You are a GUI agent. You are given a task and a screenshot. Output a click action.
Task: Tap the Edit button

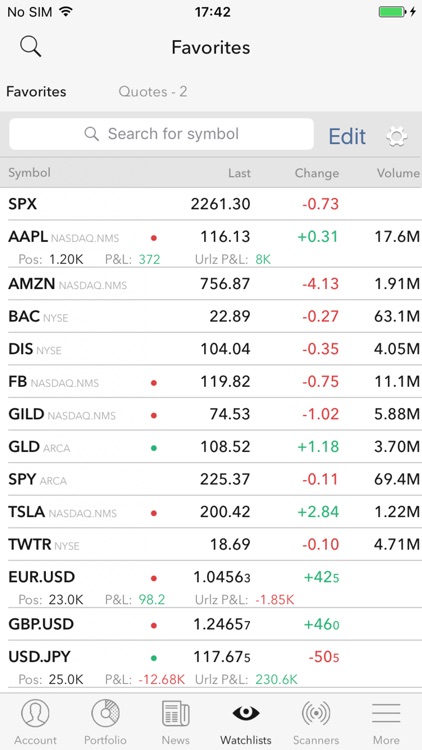pos(347,137)
